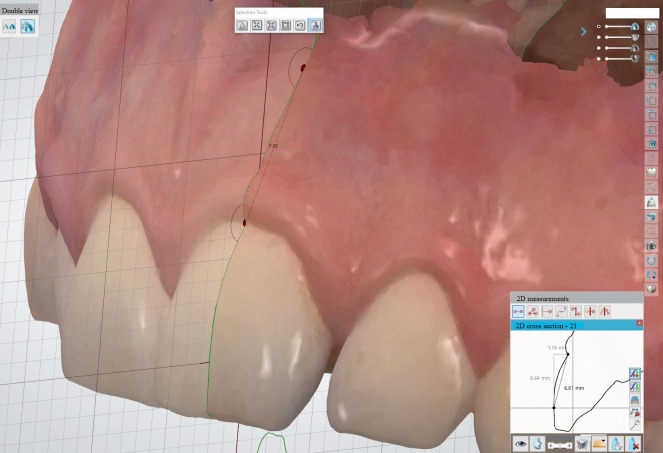The width and height of the screenshot is (663, 453).
Task: Click the second cross-section overlay icon
Action: [x=634, y=387]
